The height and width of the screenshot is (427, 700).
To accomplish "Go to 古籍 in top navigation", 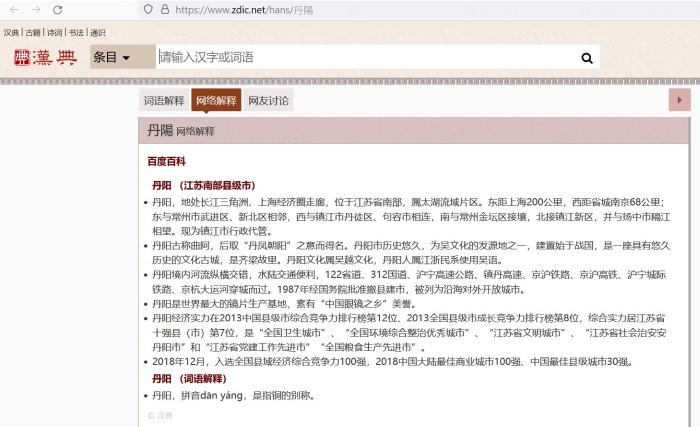I will point(33,33).
